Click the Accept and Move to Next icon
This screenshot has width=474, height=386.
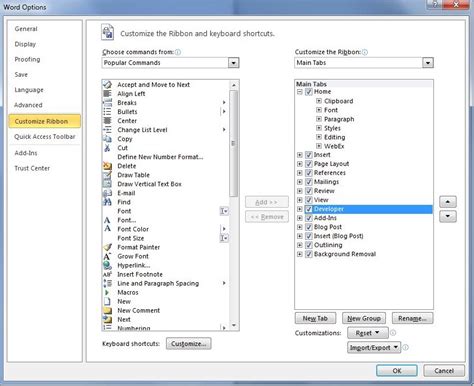(x=107, y=85)
